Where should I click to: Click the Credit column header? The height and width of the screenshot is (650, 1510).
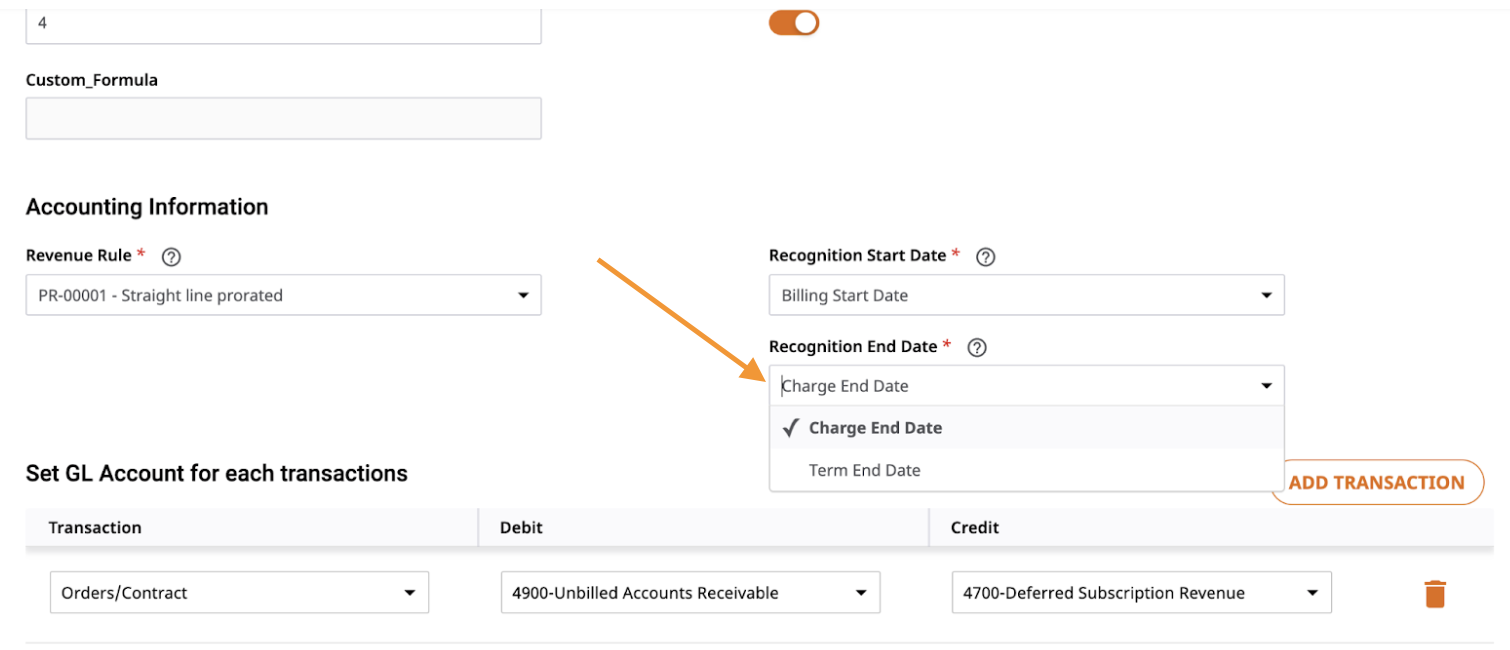pos(975,527)
